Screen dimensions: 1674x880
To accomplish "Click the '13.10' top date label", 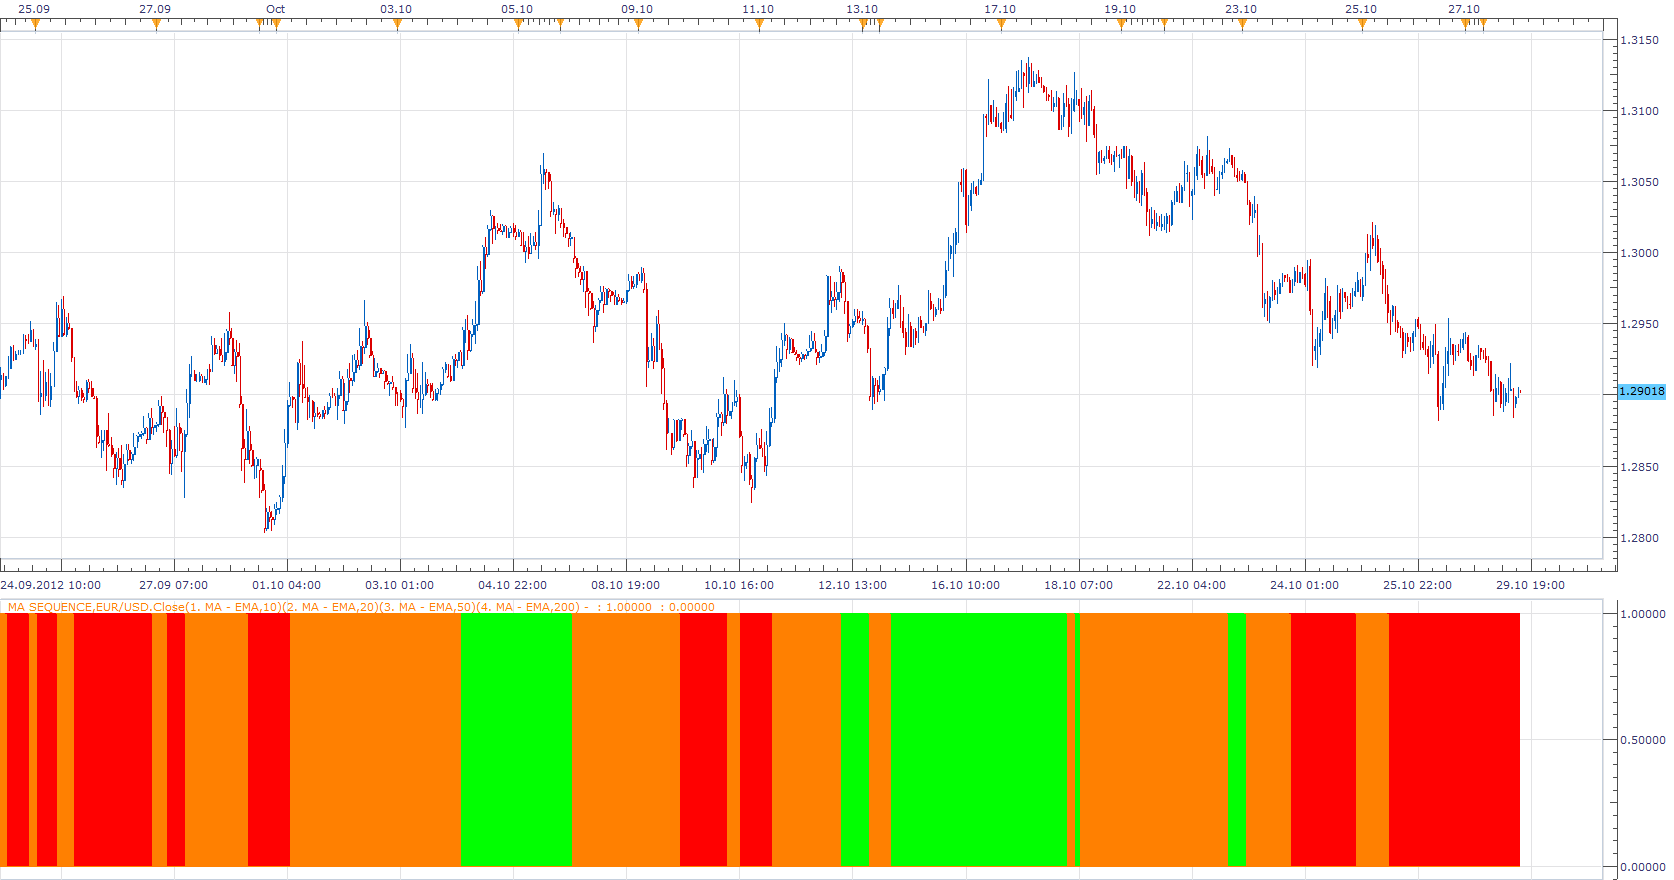I will [862, 9].
